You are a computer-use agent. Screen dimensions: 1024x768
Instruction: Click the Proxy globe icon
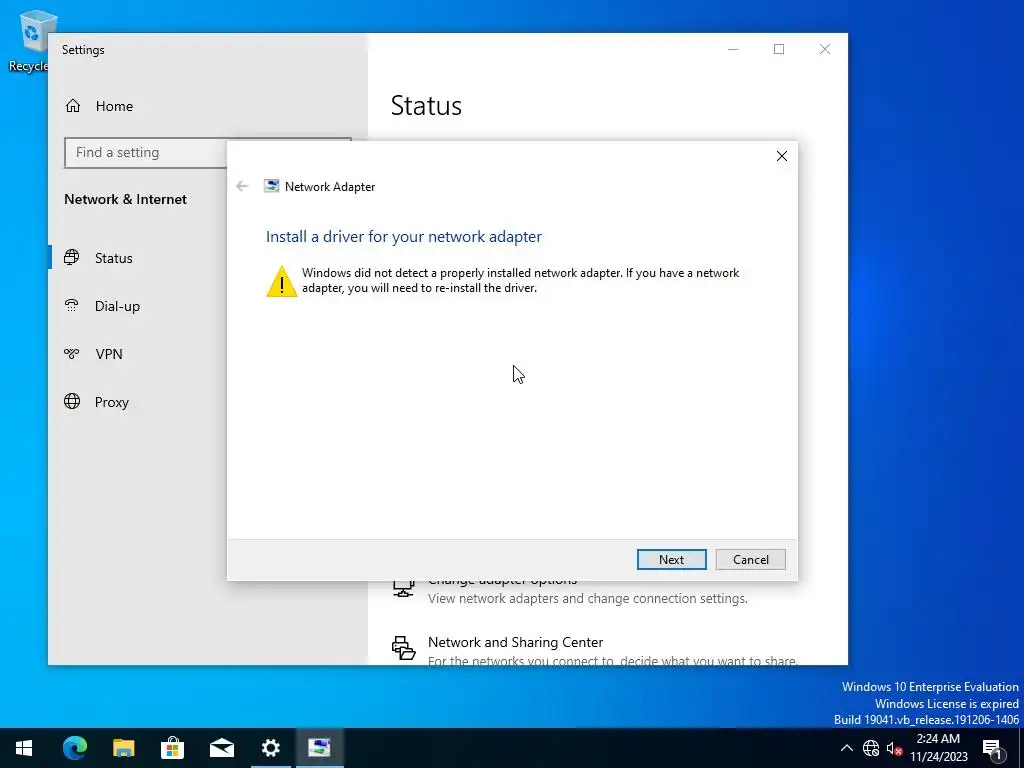[72, 401]
